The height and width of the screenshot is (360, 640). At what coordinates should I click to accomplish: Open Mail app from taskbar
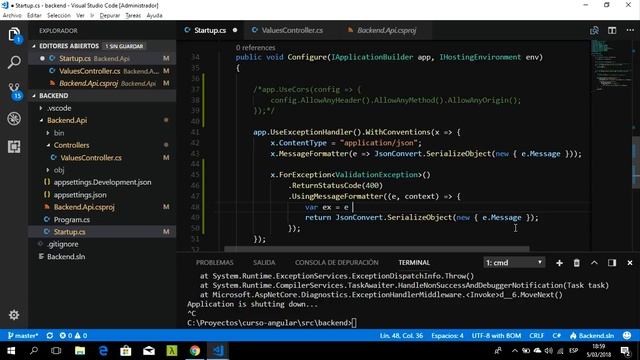(x=149, y=351)
